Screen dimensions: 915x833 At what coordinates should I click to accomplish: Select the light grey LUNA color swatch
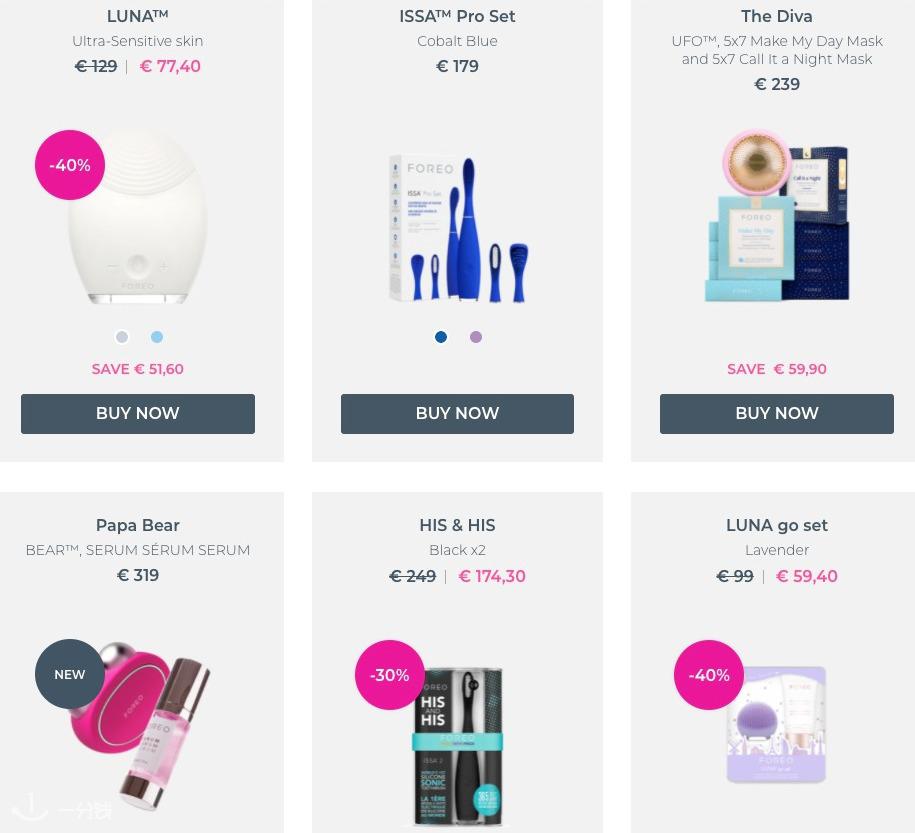pyautogui.click(x=122, y=337)
